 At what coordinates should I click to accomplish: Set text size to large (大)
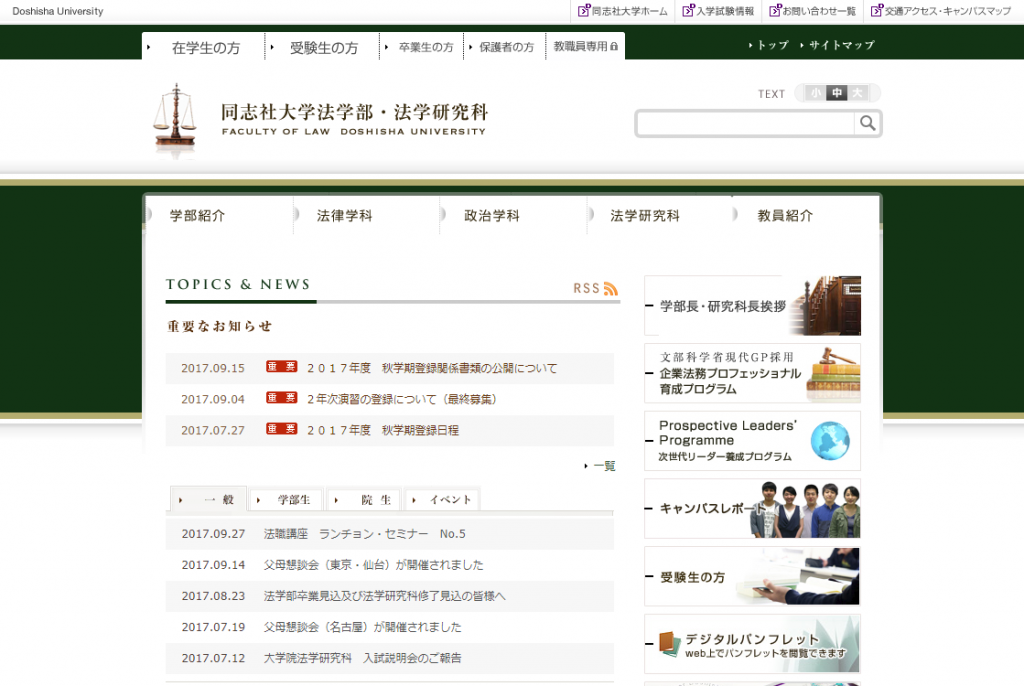857,93
